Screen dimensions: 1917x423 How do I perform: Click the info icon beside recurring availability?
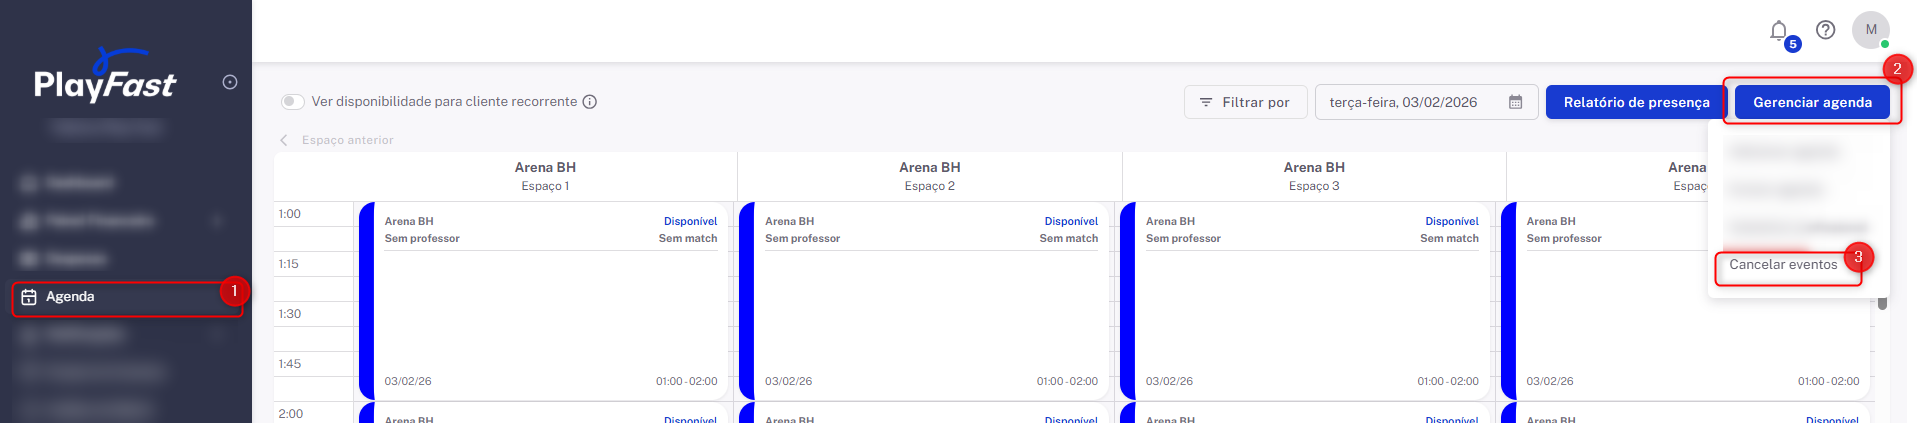[x=590, y=102]
